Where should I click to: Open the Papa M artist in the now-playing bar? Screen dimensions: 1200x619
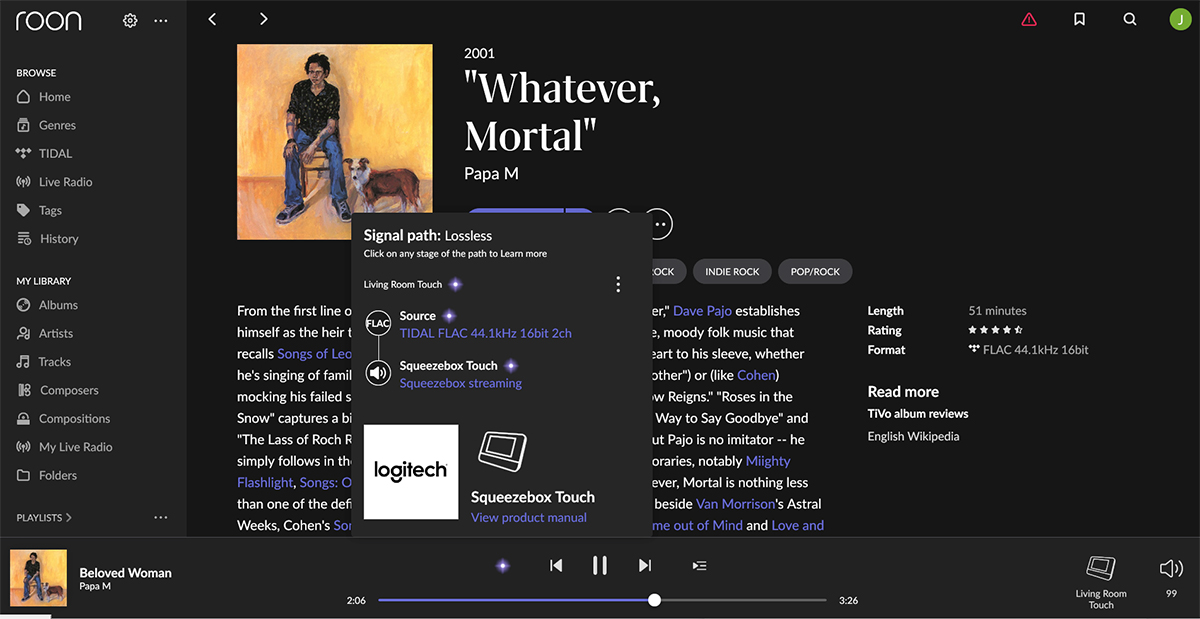[97, 586]
